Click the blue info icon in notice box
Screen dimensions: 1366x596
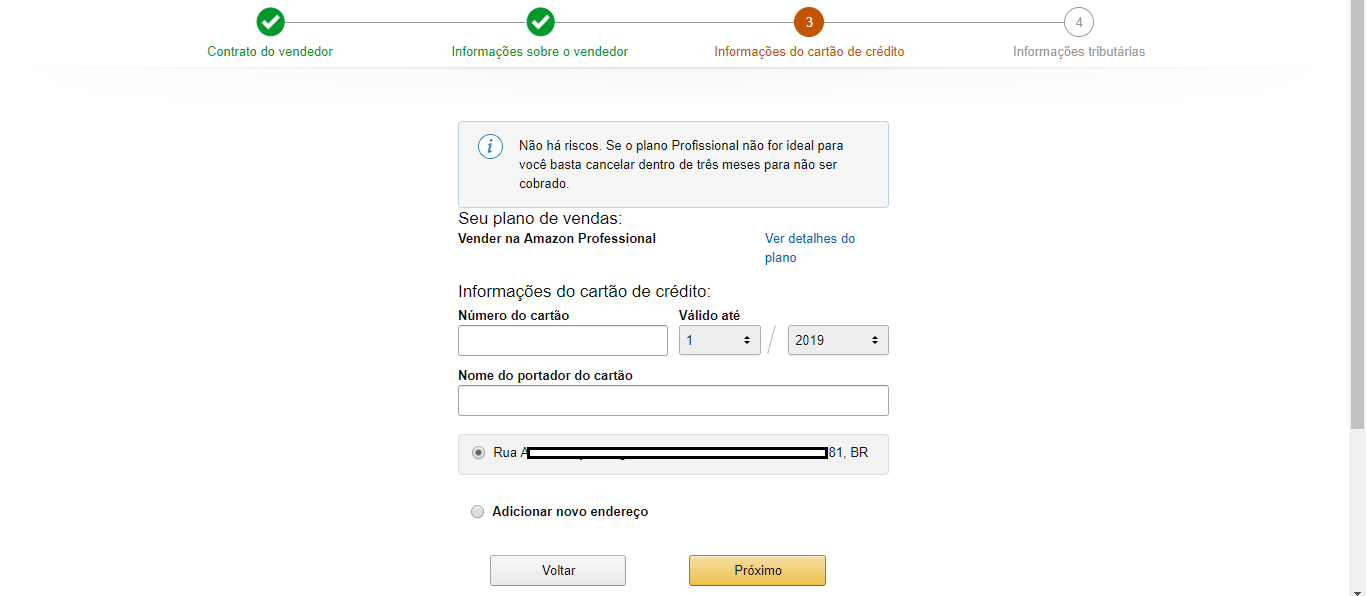pyautogui.click(x=490, y=147)
